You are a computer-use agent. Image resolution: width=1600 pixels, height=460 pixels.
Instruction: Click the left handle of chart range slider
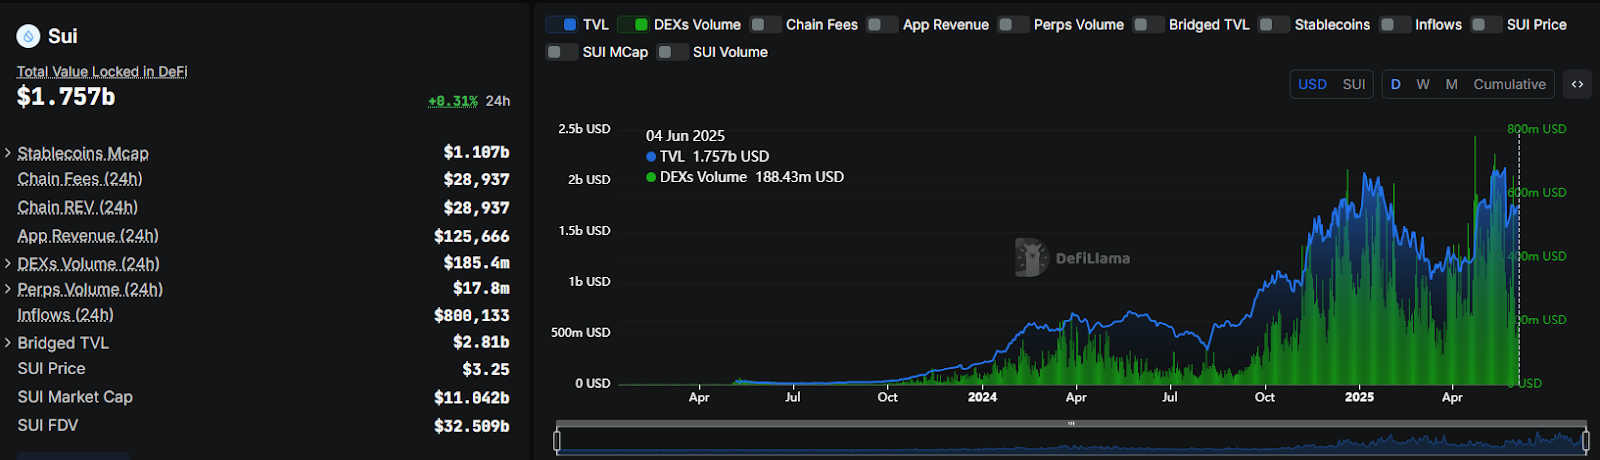pos(557,440)
